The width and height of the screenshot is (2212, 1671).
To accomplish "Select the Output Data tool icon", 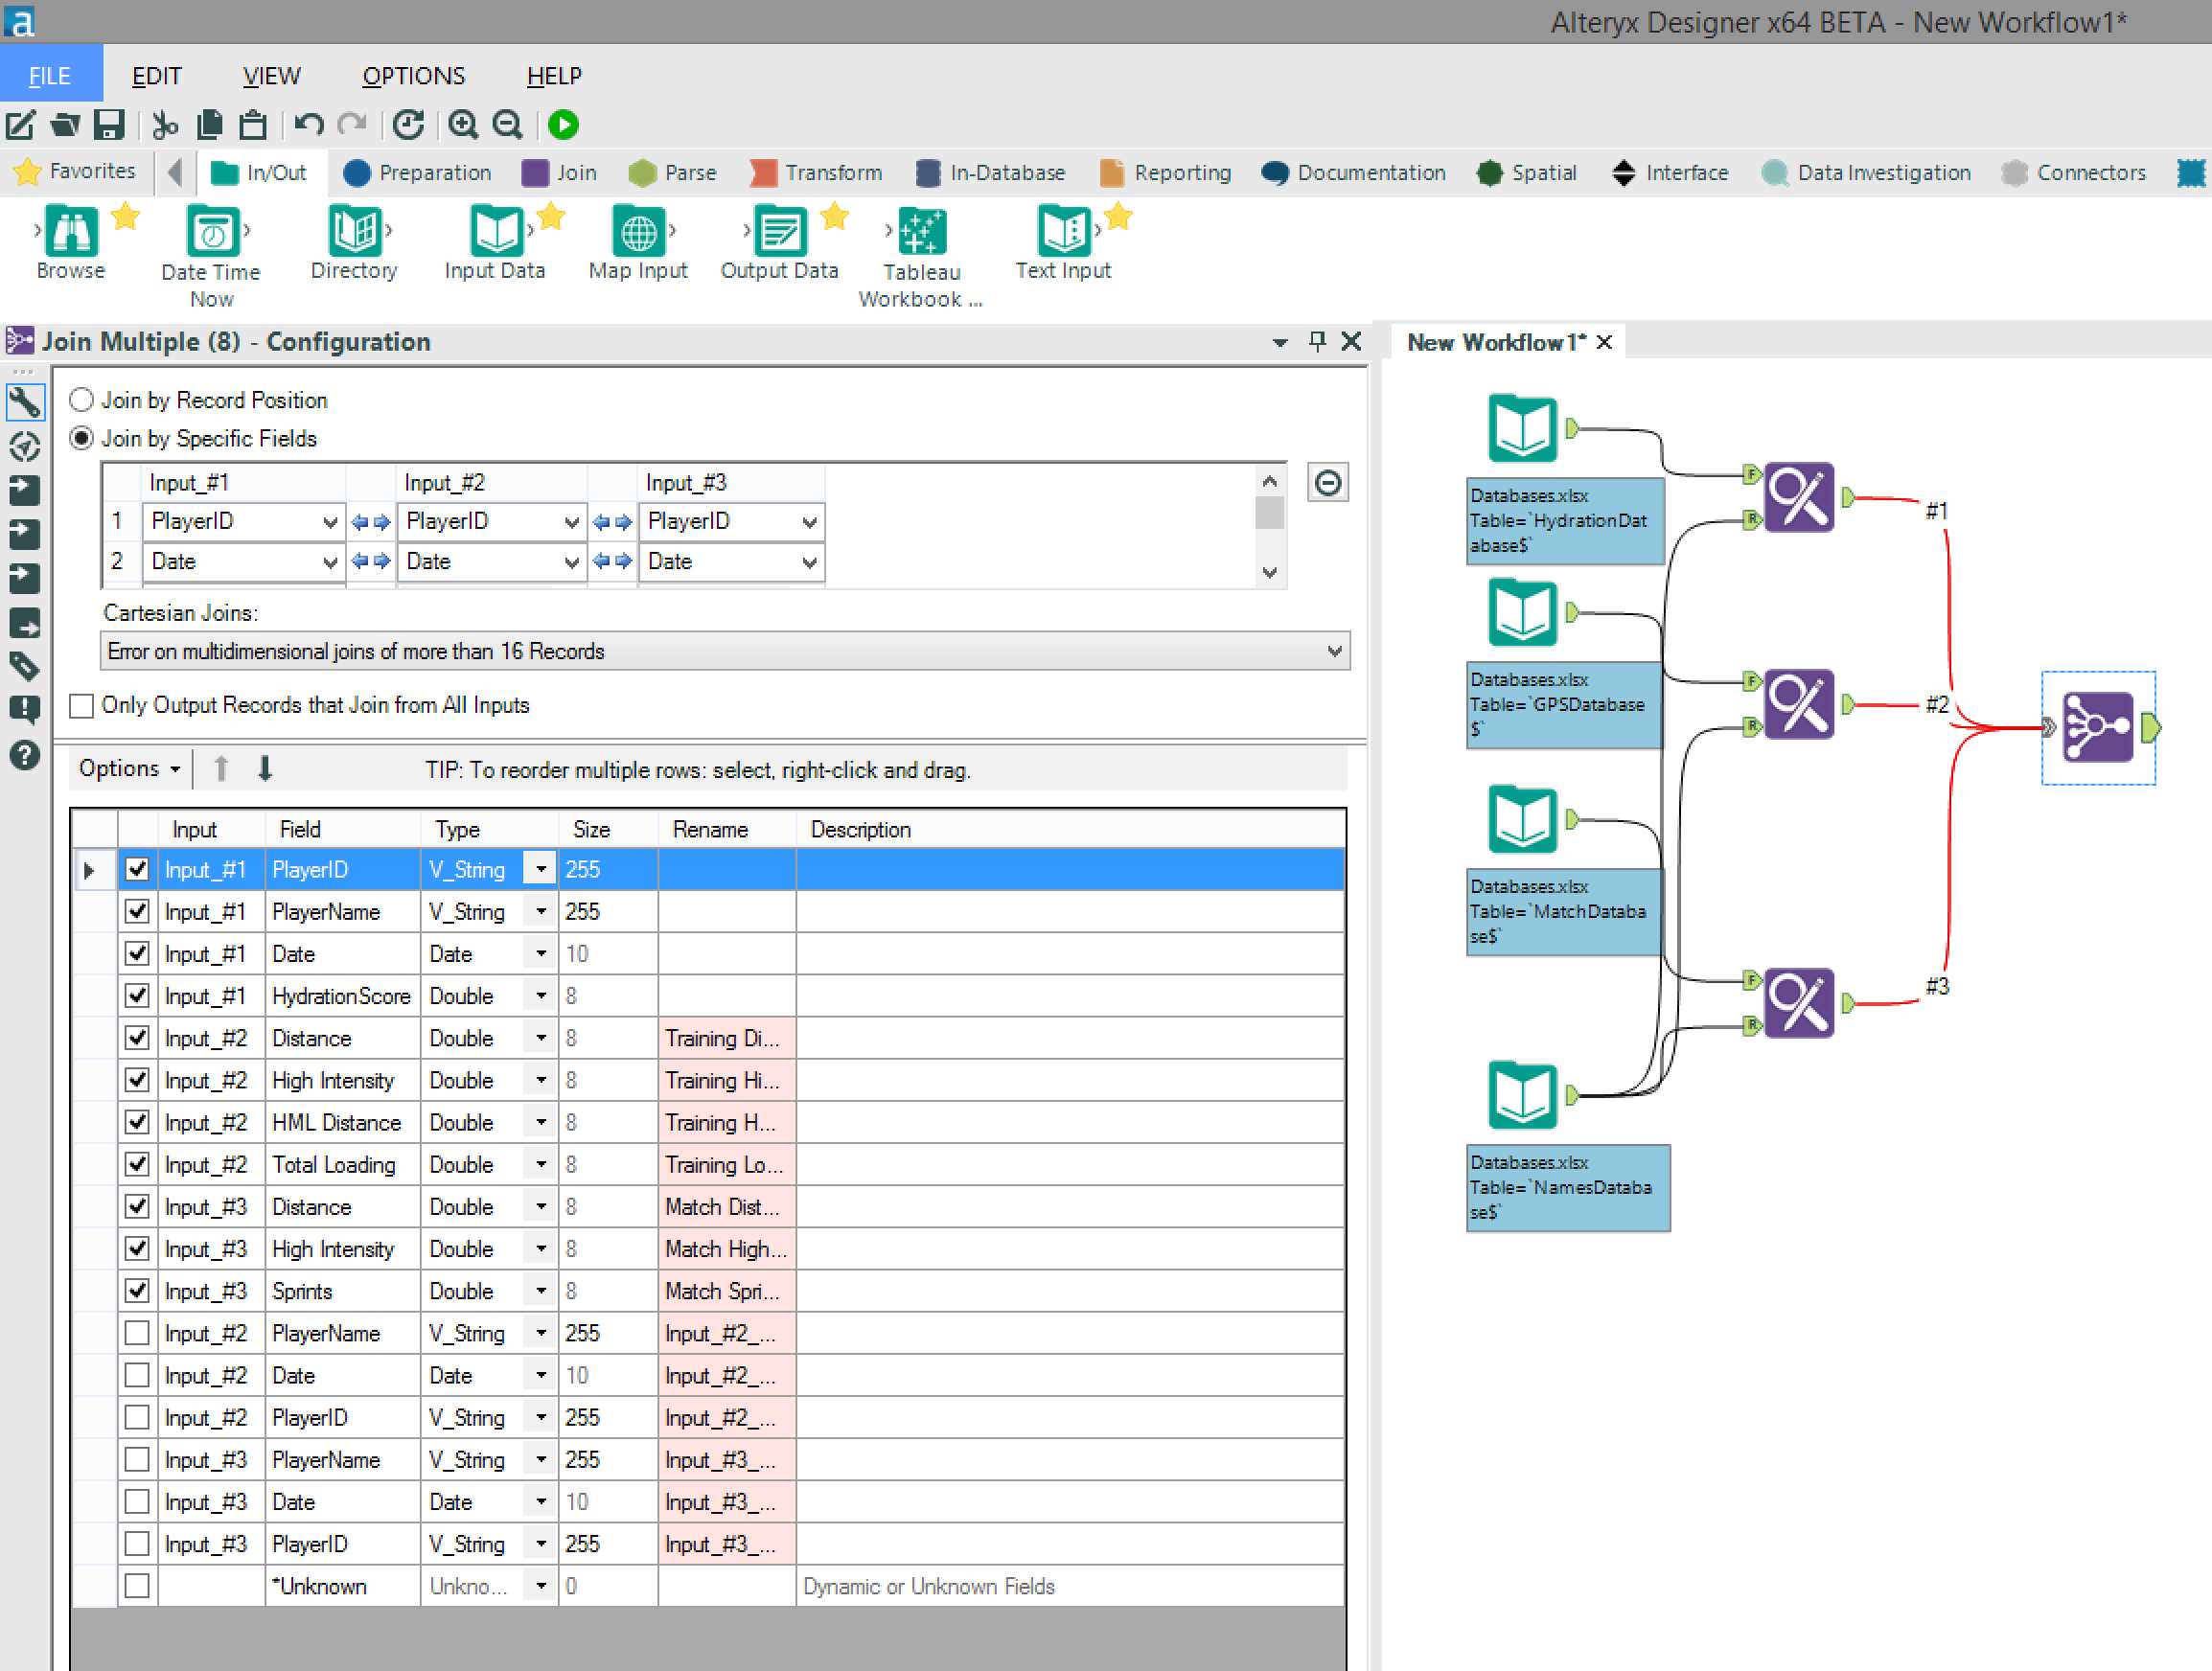I will point(780,232).
